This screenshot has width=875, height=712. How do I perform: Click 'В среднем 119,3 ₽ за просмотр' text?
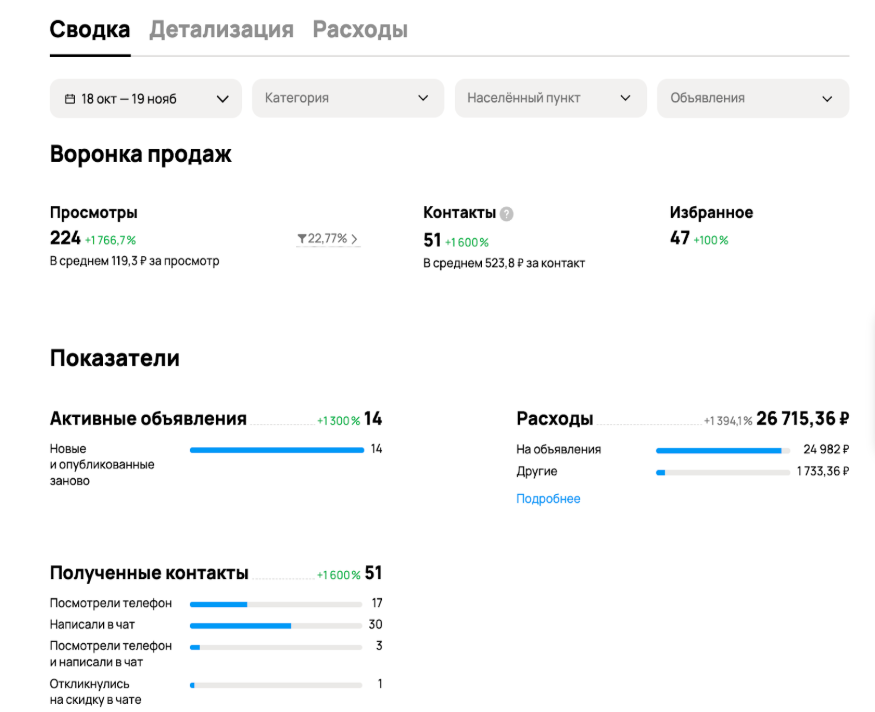(134, 261)
